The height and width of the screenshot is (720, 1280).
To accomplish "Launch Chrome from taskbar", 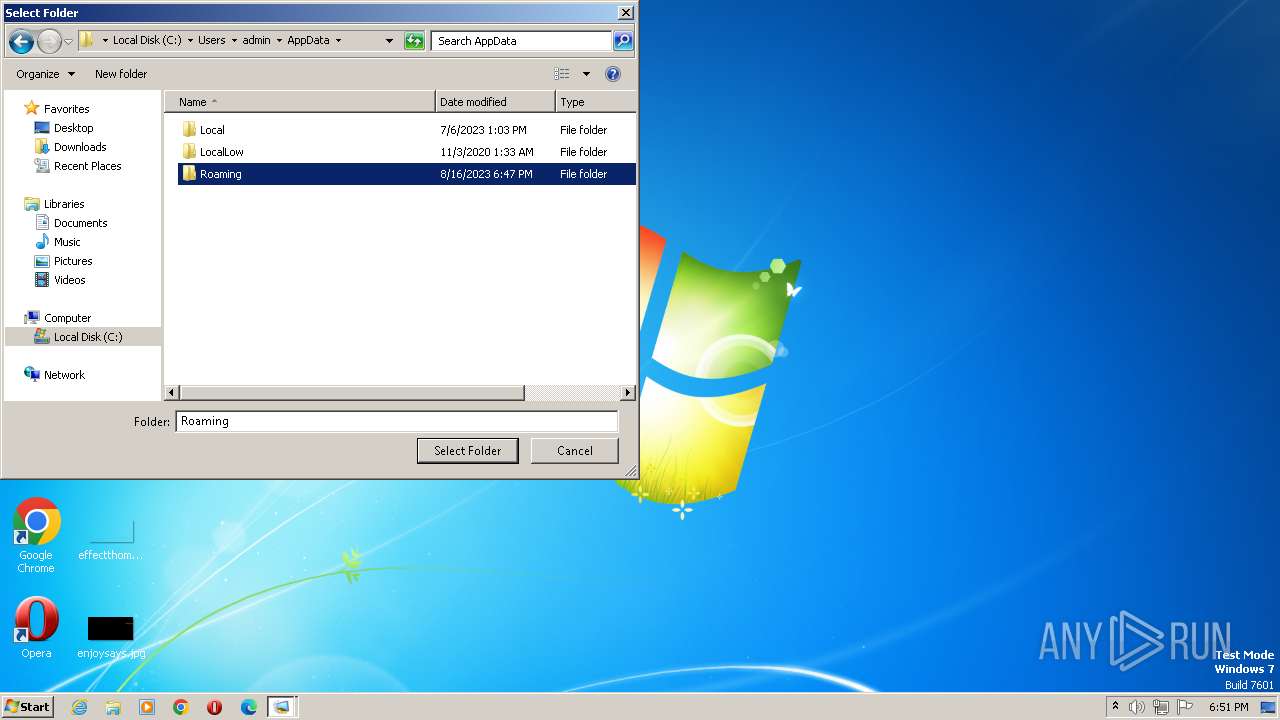I will (x=181, y=707).
